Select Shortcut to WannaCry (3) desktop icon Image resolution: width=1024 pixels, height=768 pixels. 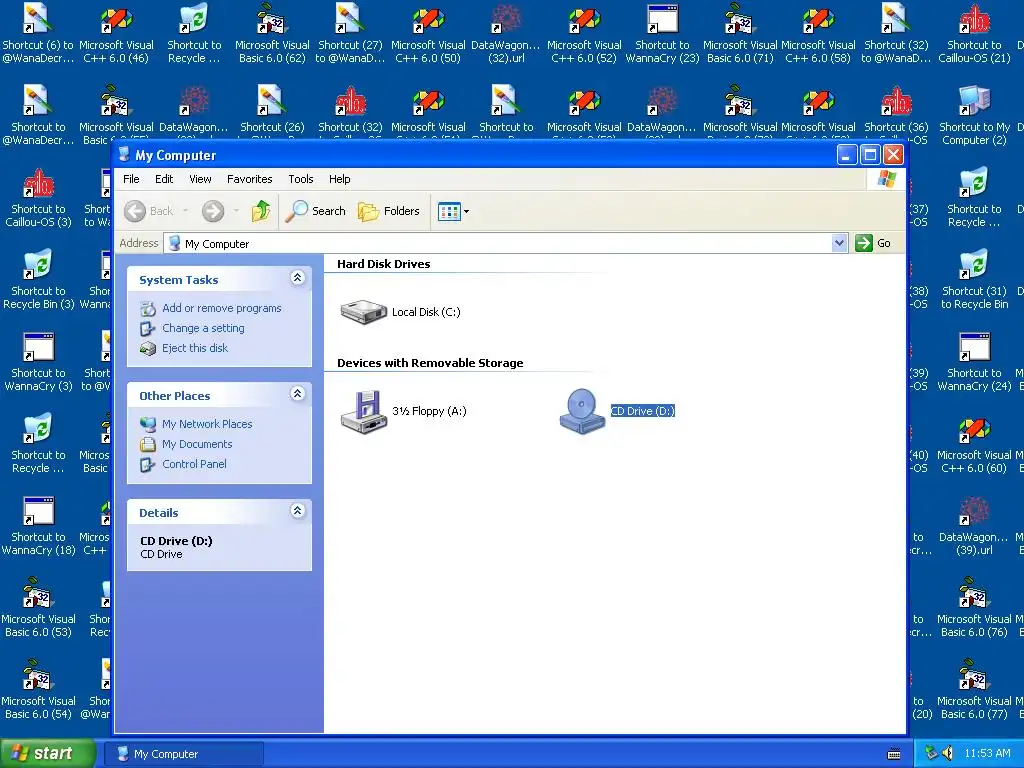pyautogui.click(x=38, y=362)
